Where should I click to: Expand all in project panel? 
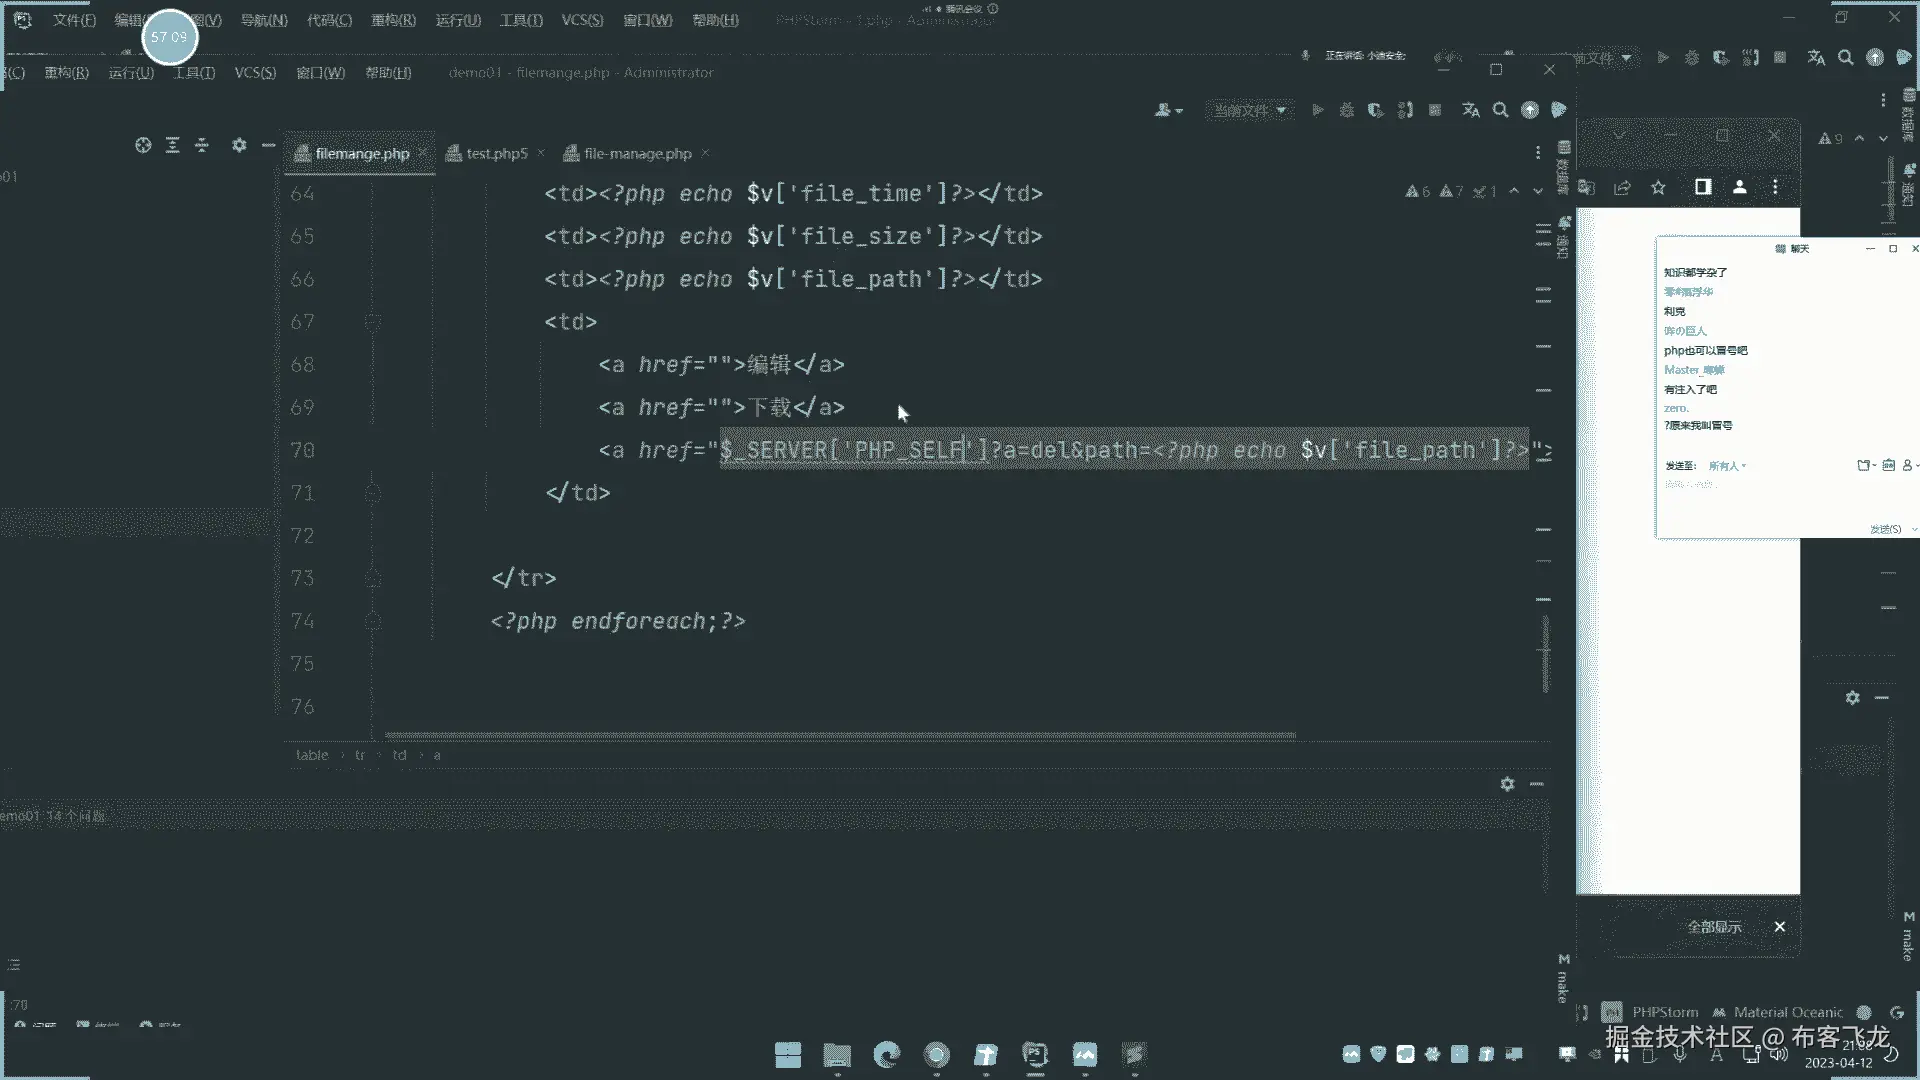tap(172, 145)
